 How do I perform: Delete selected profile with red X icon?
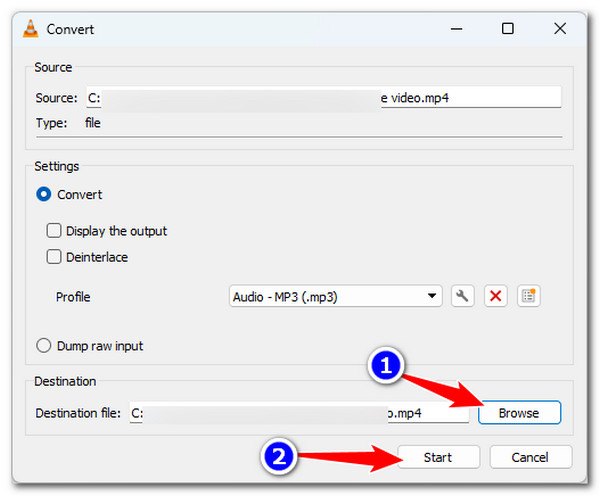[x=496, y=296]
